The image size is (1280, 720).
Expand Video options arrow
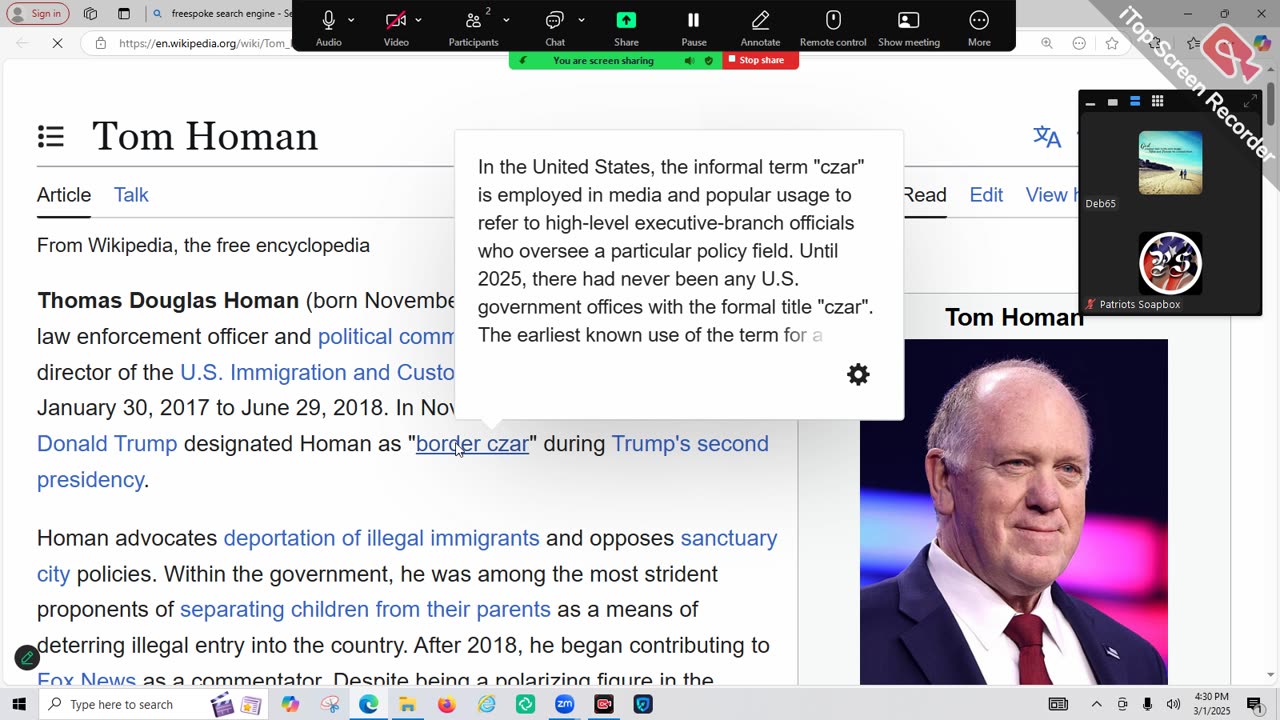coord(418,20)
